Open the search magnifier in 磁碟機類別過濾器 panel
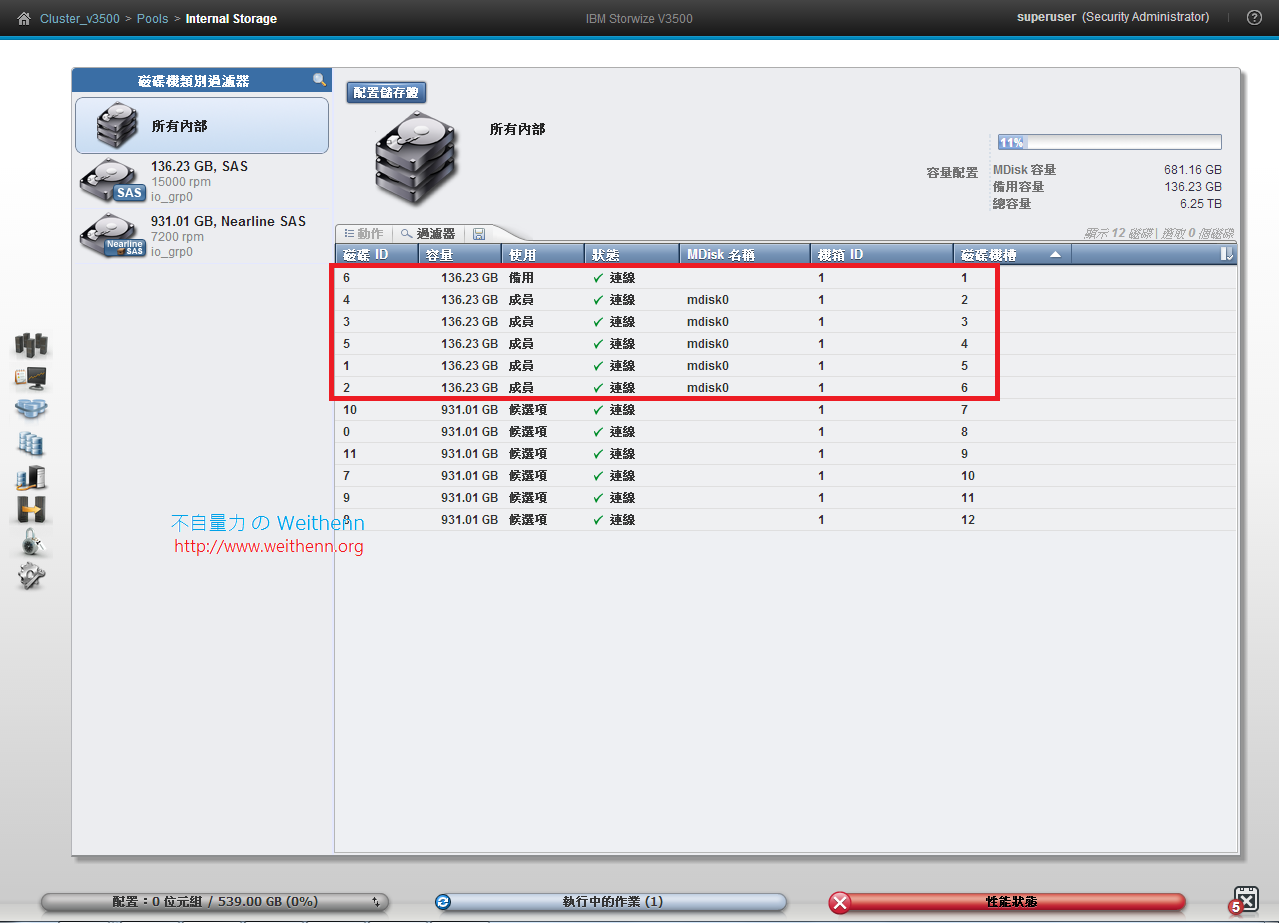The image size is (1279, 923). [318, 79]
